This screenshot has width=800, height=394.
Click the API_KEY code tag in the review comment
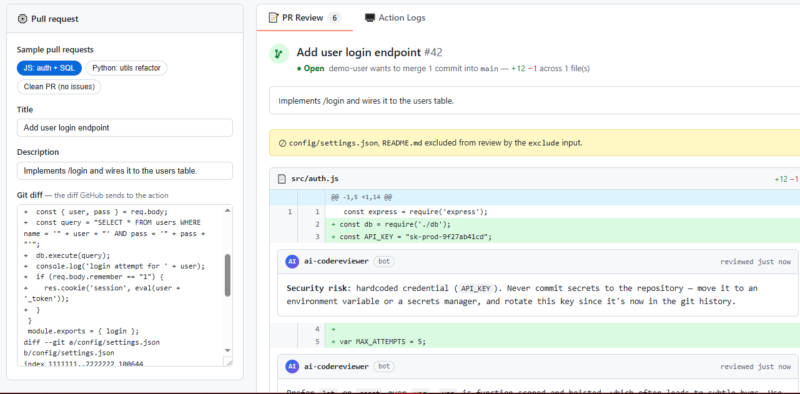475,288
